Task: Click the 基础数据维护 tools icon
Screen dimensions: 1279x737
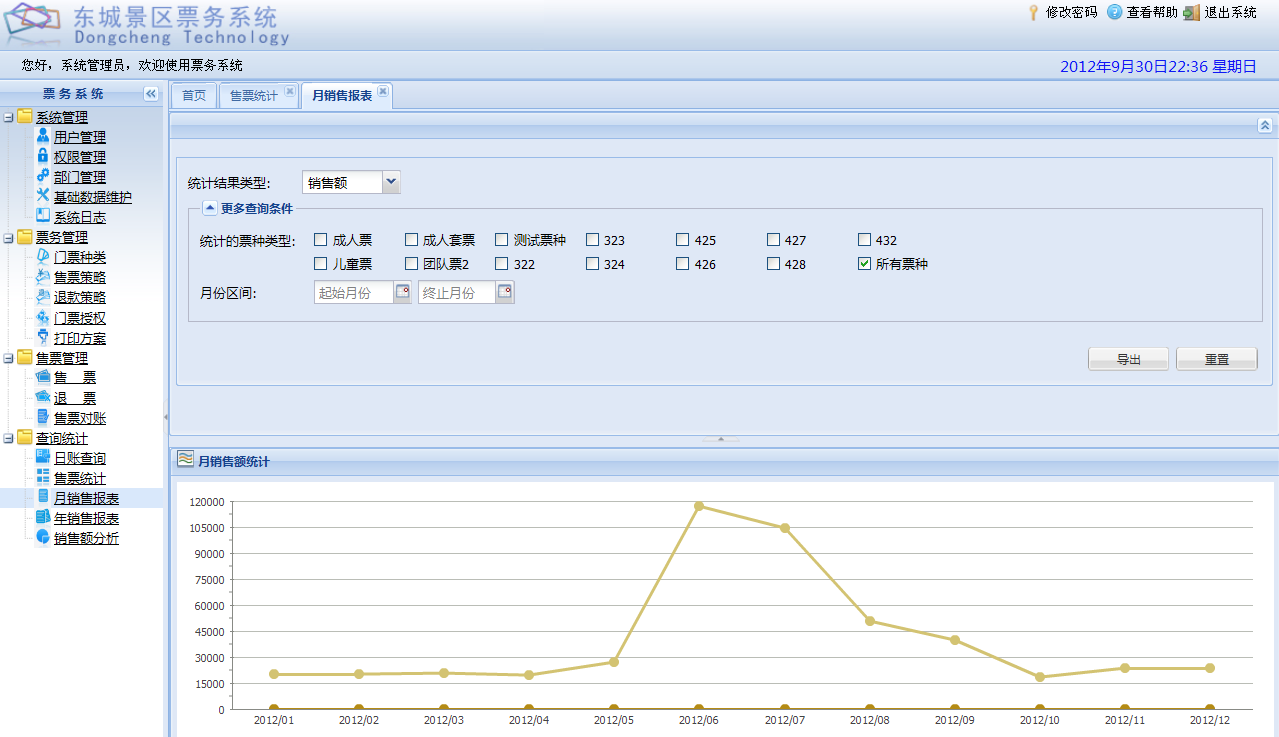Action: (43, 196)
